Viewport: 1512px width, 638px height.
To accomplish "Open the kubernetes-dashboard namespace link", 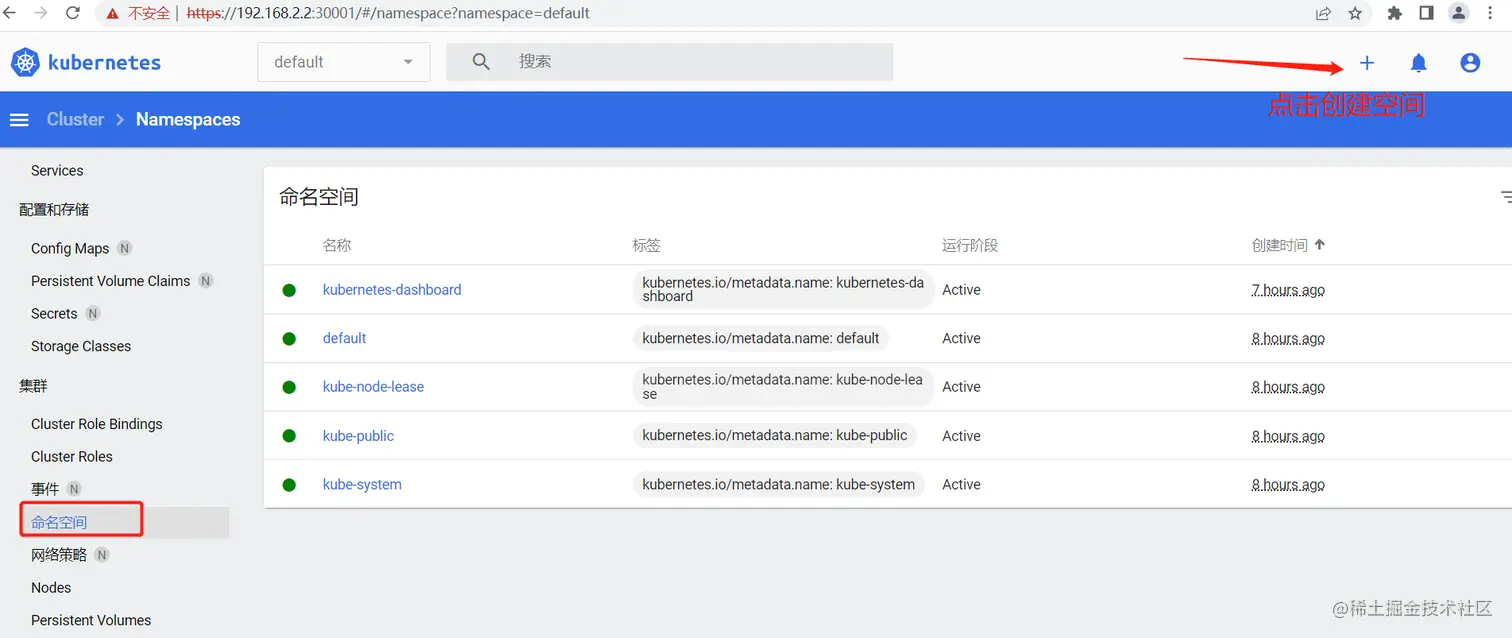I will coord(392,290).
